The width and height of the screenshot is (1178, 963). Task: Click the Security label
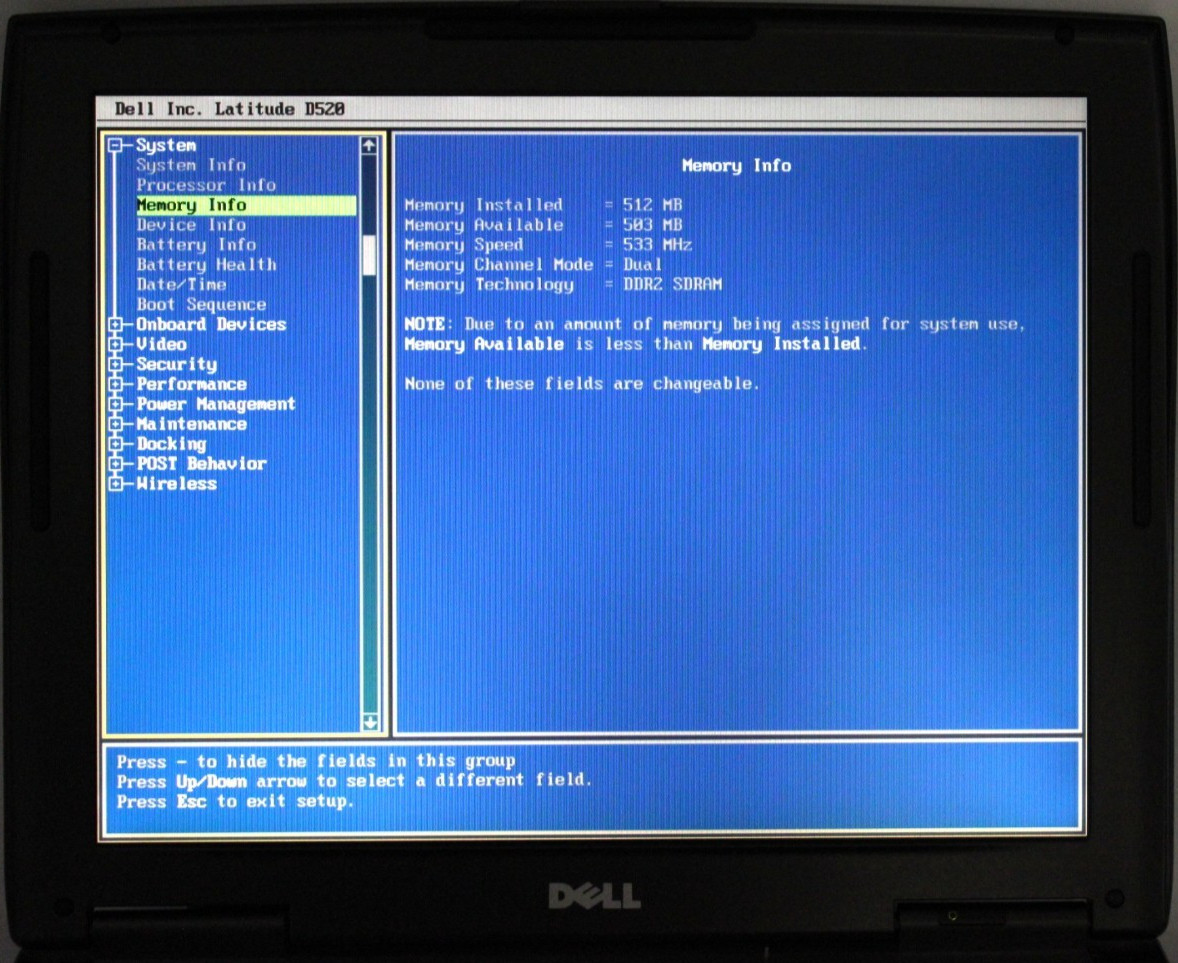coord(177,364)
